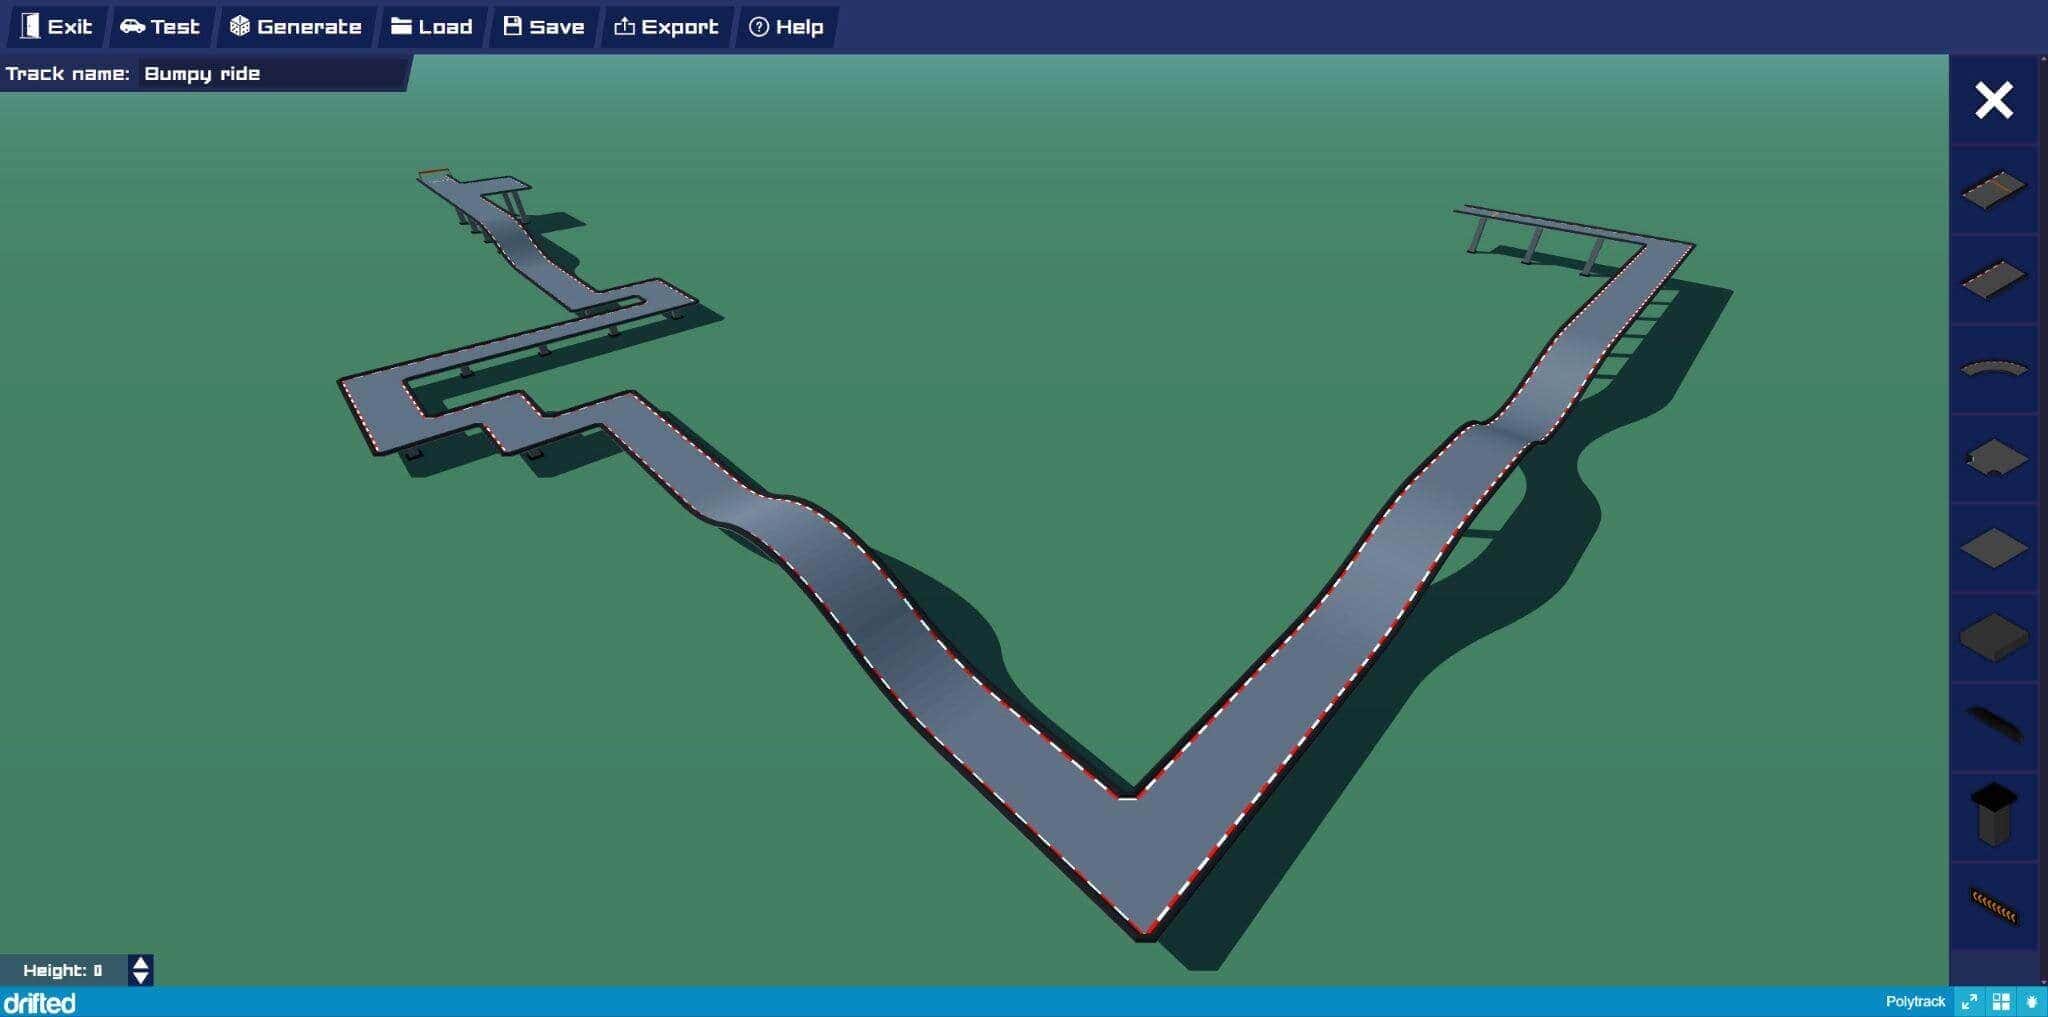Viewport: 2048px width, 1017px height.
Task: Select the curved road track piece
Action: [x=1994, y=366]
